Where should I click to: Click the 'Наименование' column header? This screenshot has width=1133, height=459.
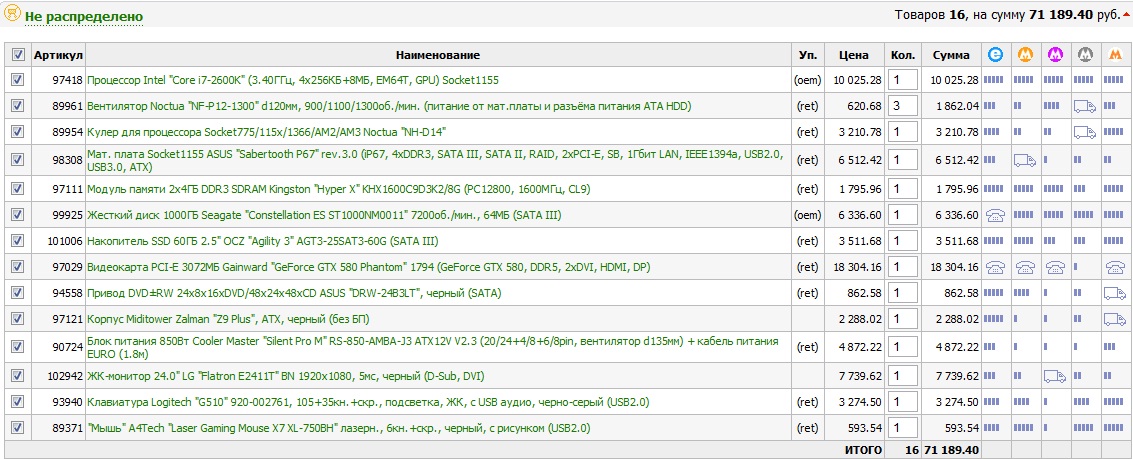(438, 55)
